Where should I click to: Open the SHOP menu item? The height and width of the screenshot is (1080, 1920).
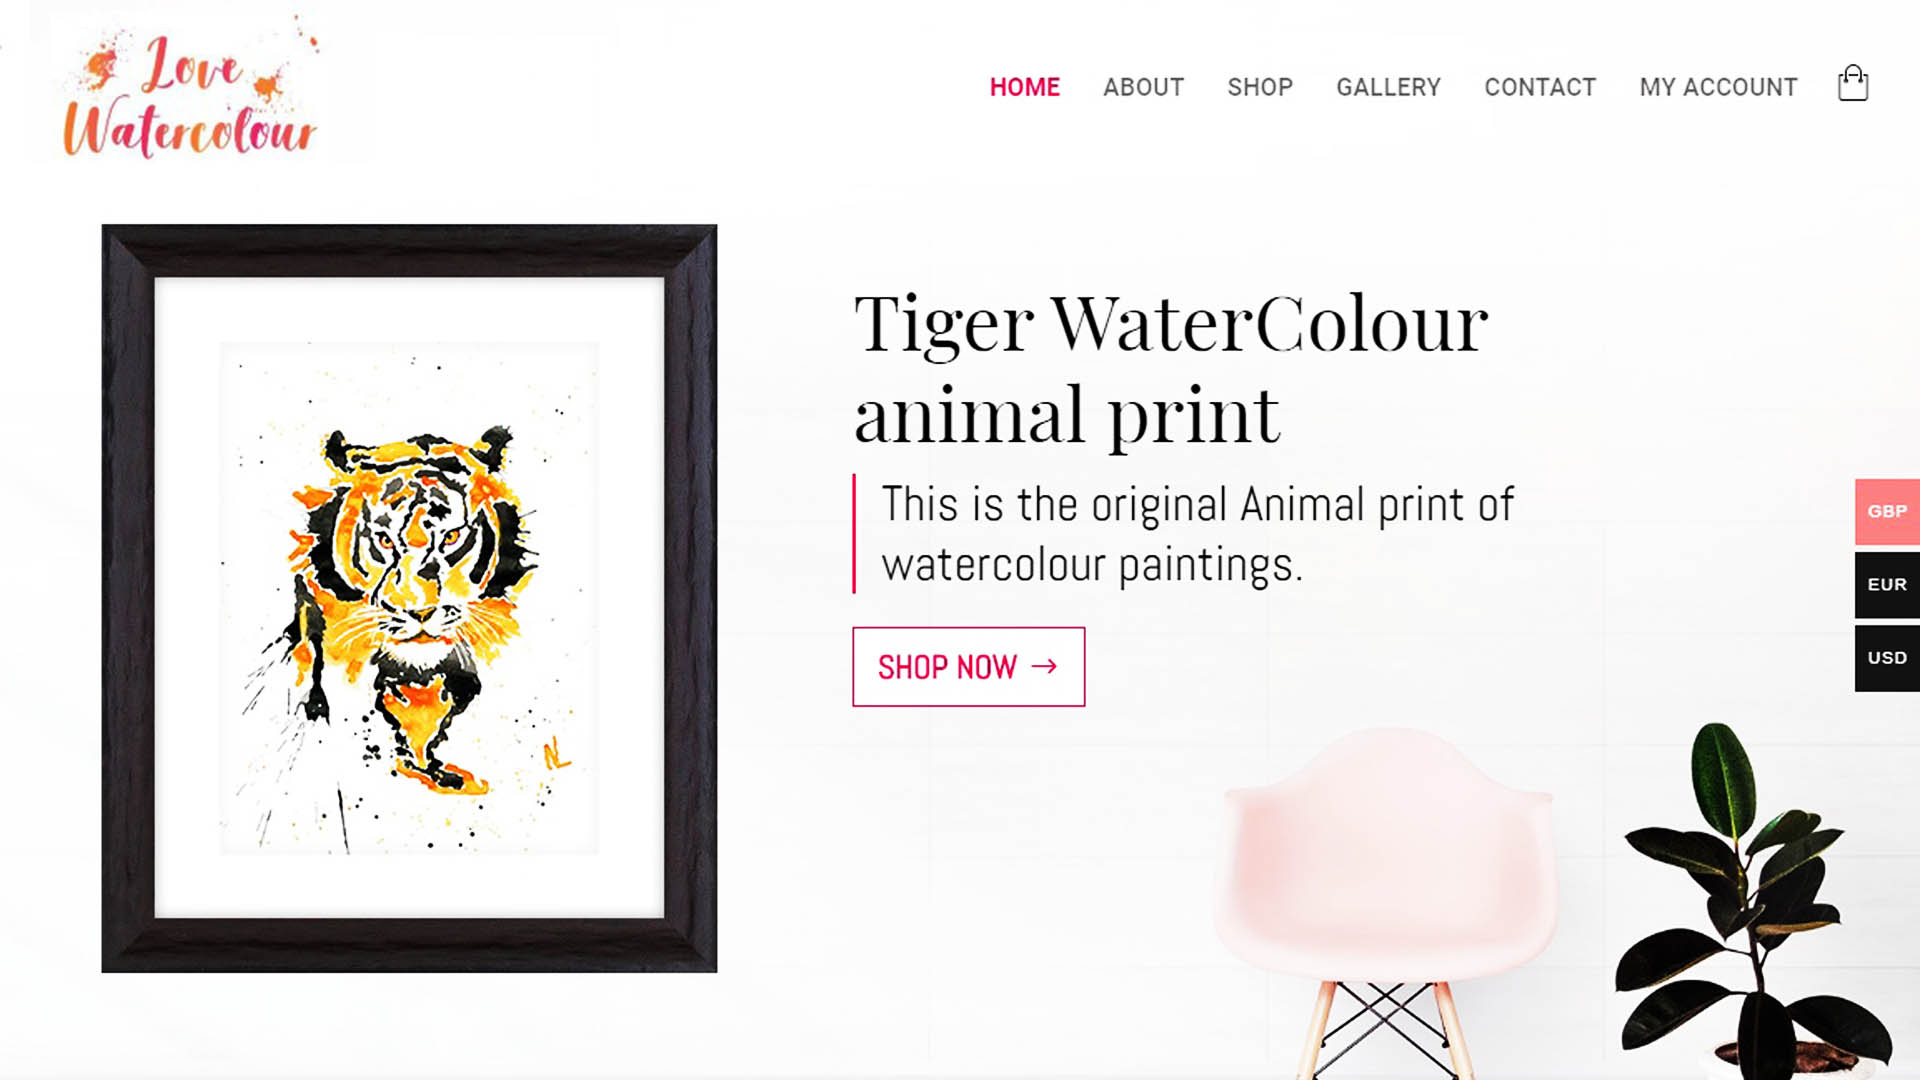(x=1260, y=87)
